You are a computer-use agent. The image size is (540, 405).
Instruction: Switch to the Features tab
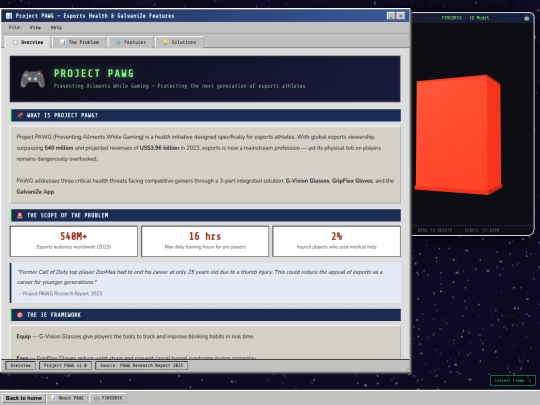coord(131,42)
